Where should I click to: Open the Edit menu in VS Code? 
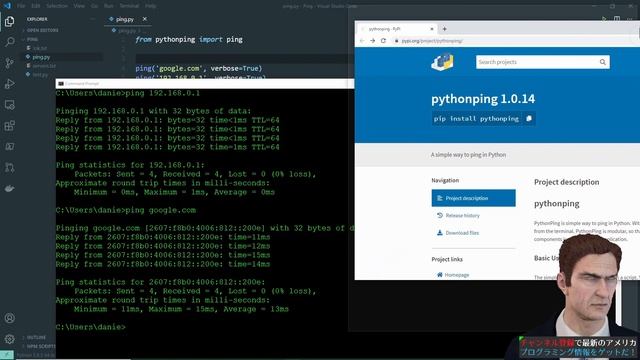tap(36, 6)
